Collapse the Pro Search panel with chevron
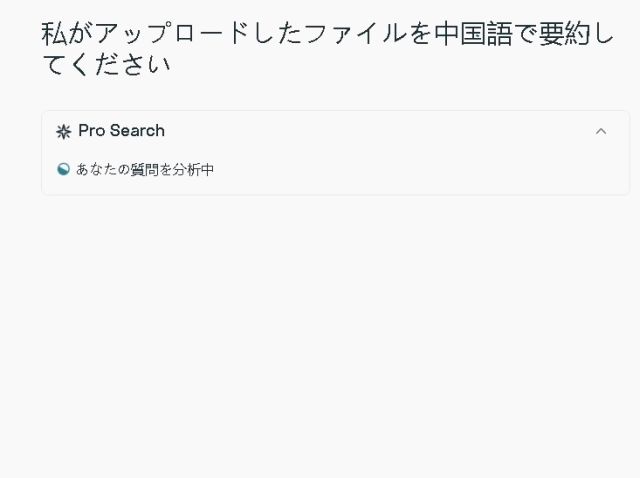The width and height of the screenshot is (640, 478). [x=601, y=131]
